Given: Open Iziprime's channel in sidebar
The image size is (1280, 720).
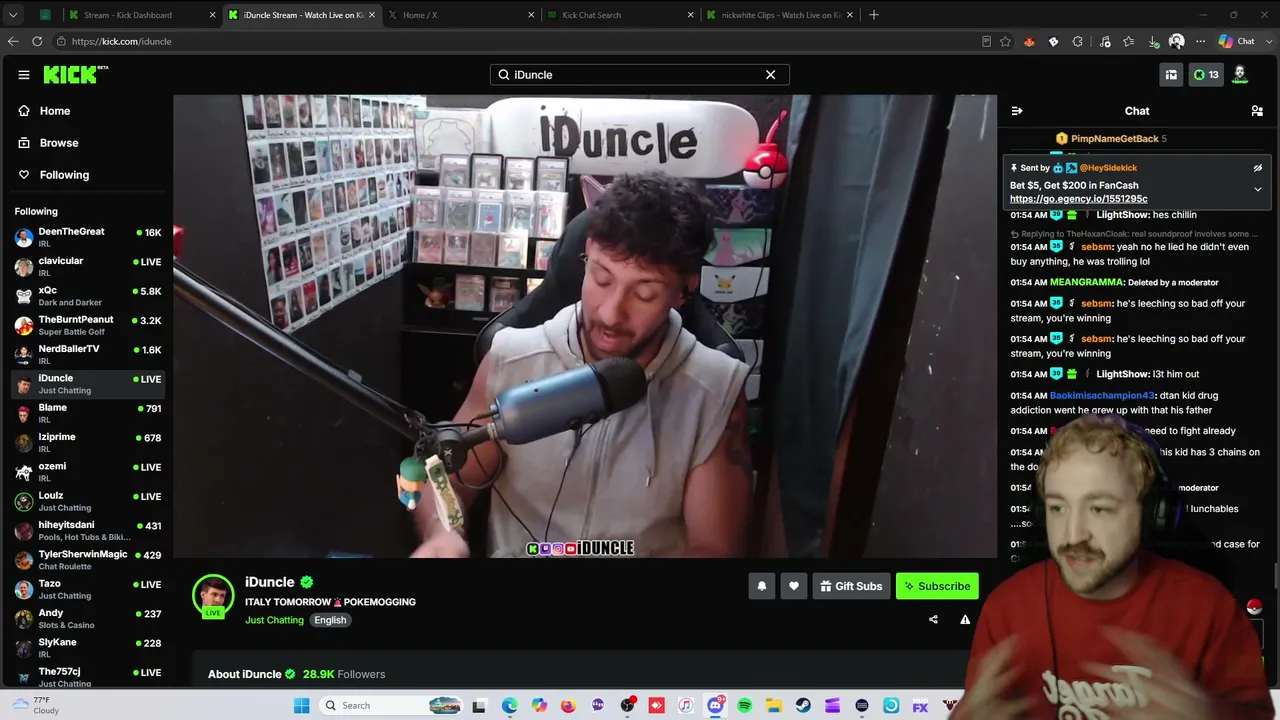Looking at the screenshot, I should point(88,442).
